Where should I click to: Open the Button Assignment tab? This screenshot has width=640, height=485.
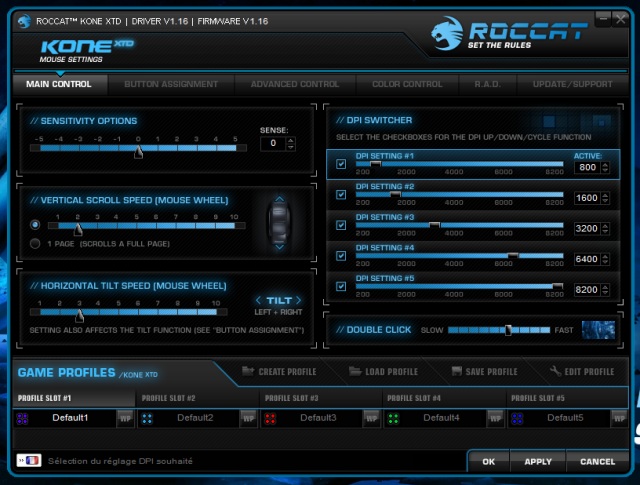click(x=171, y=85)
